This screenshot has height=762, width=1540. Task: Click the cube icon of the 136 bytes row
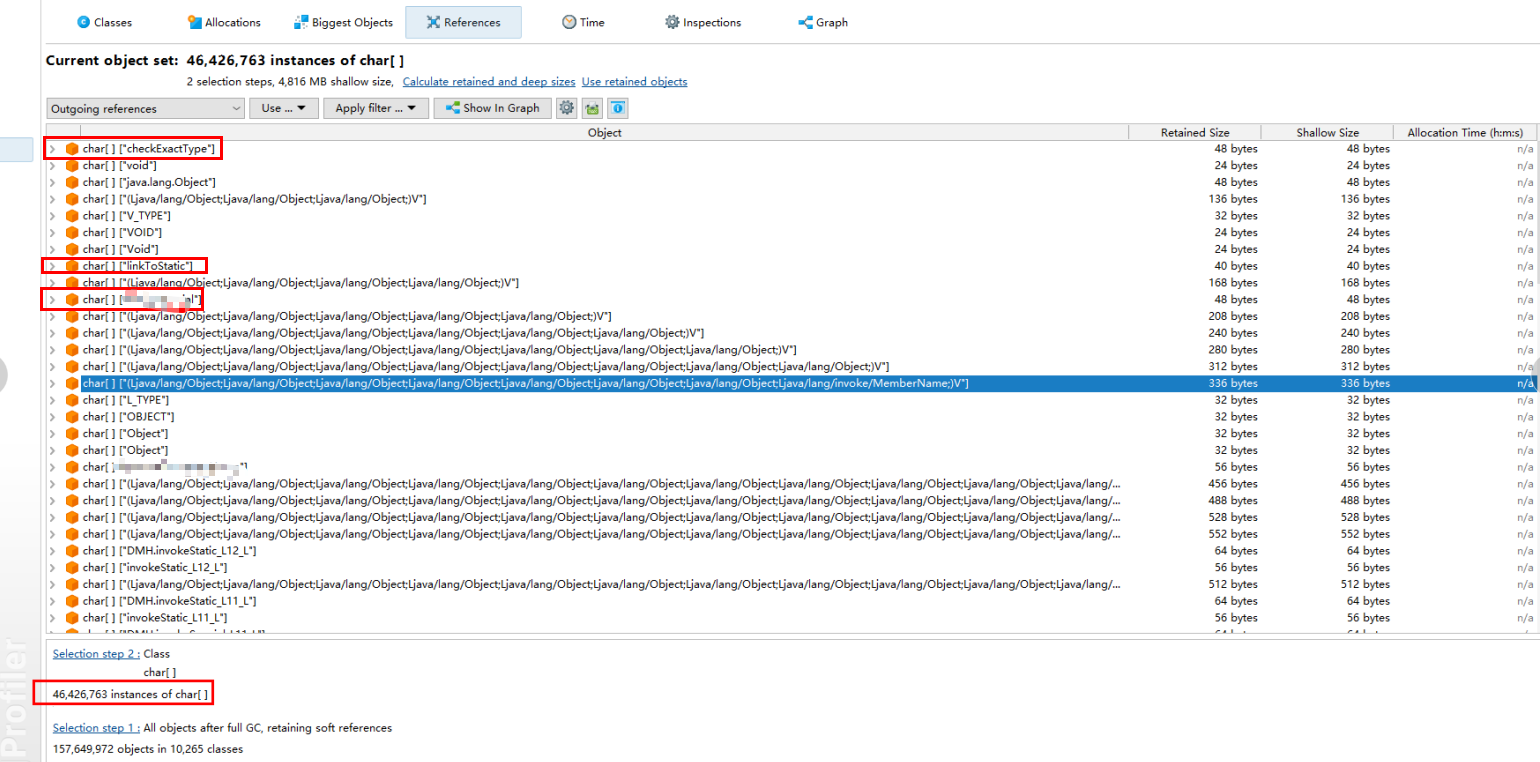click(72, 199)
